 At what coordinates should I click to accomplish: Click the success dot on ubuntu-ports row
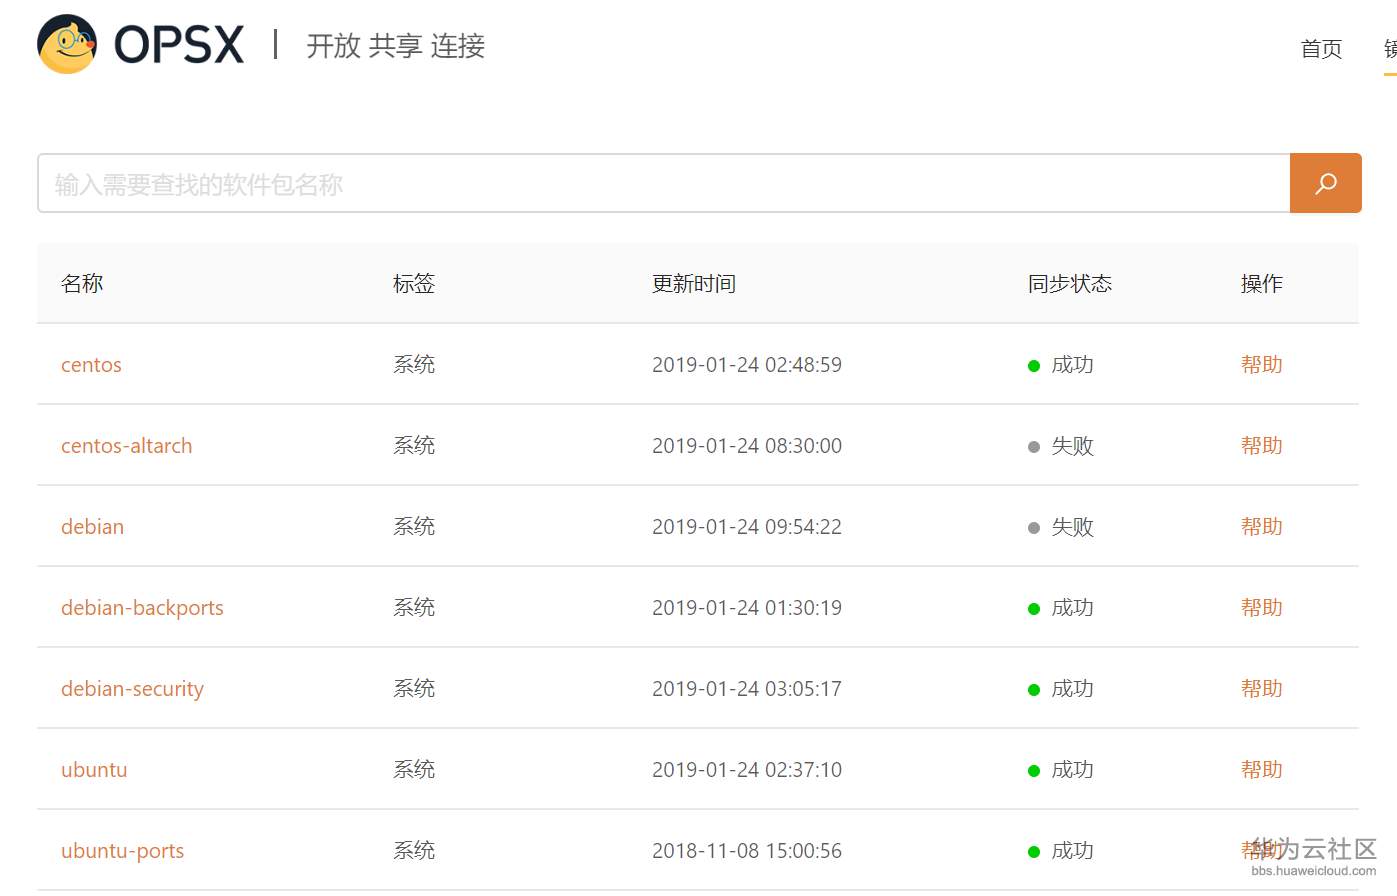[1033, 851]
